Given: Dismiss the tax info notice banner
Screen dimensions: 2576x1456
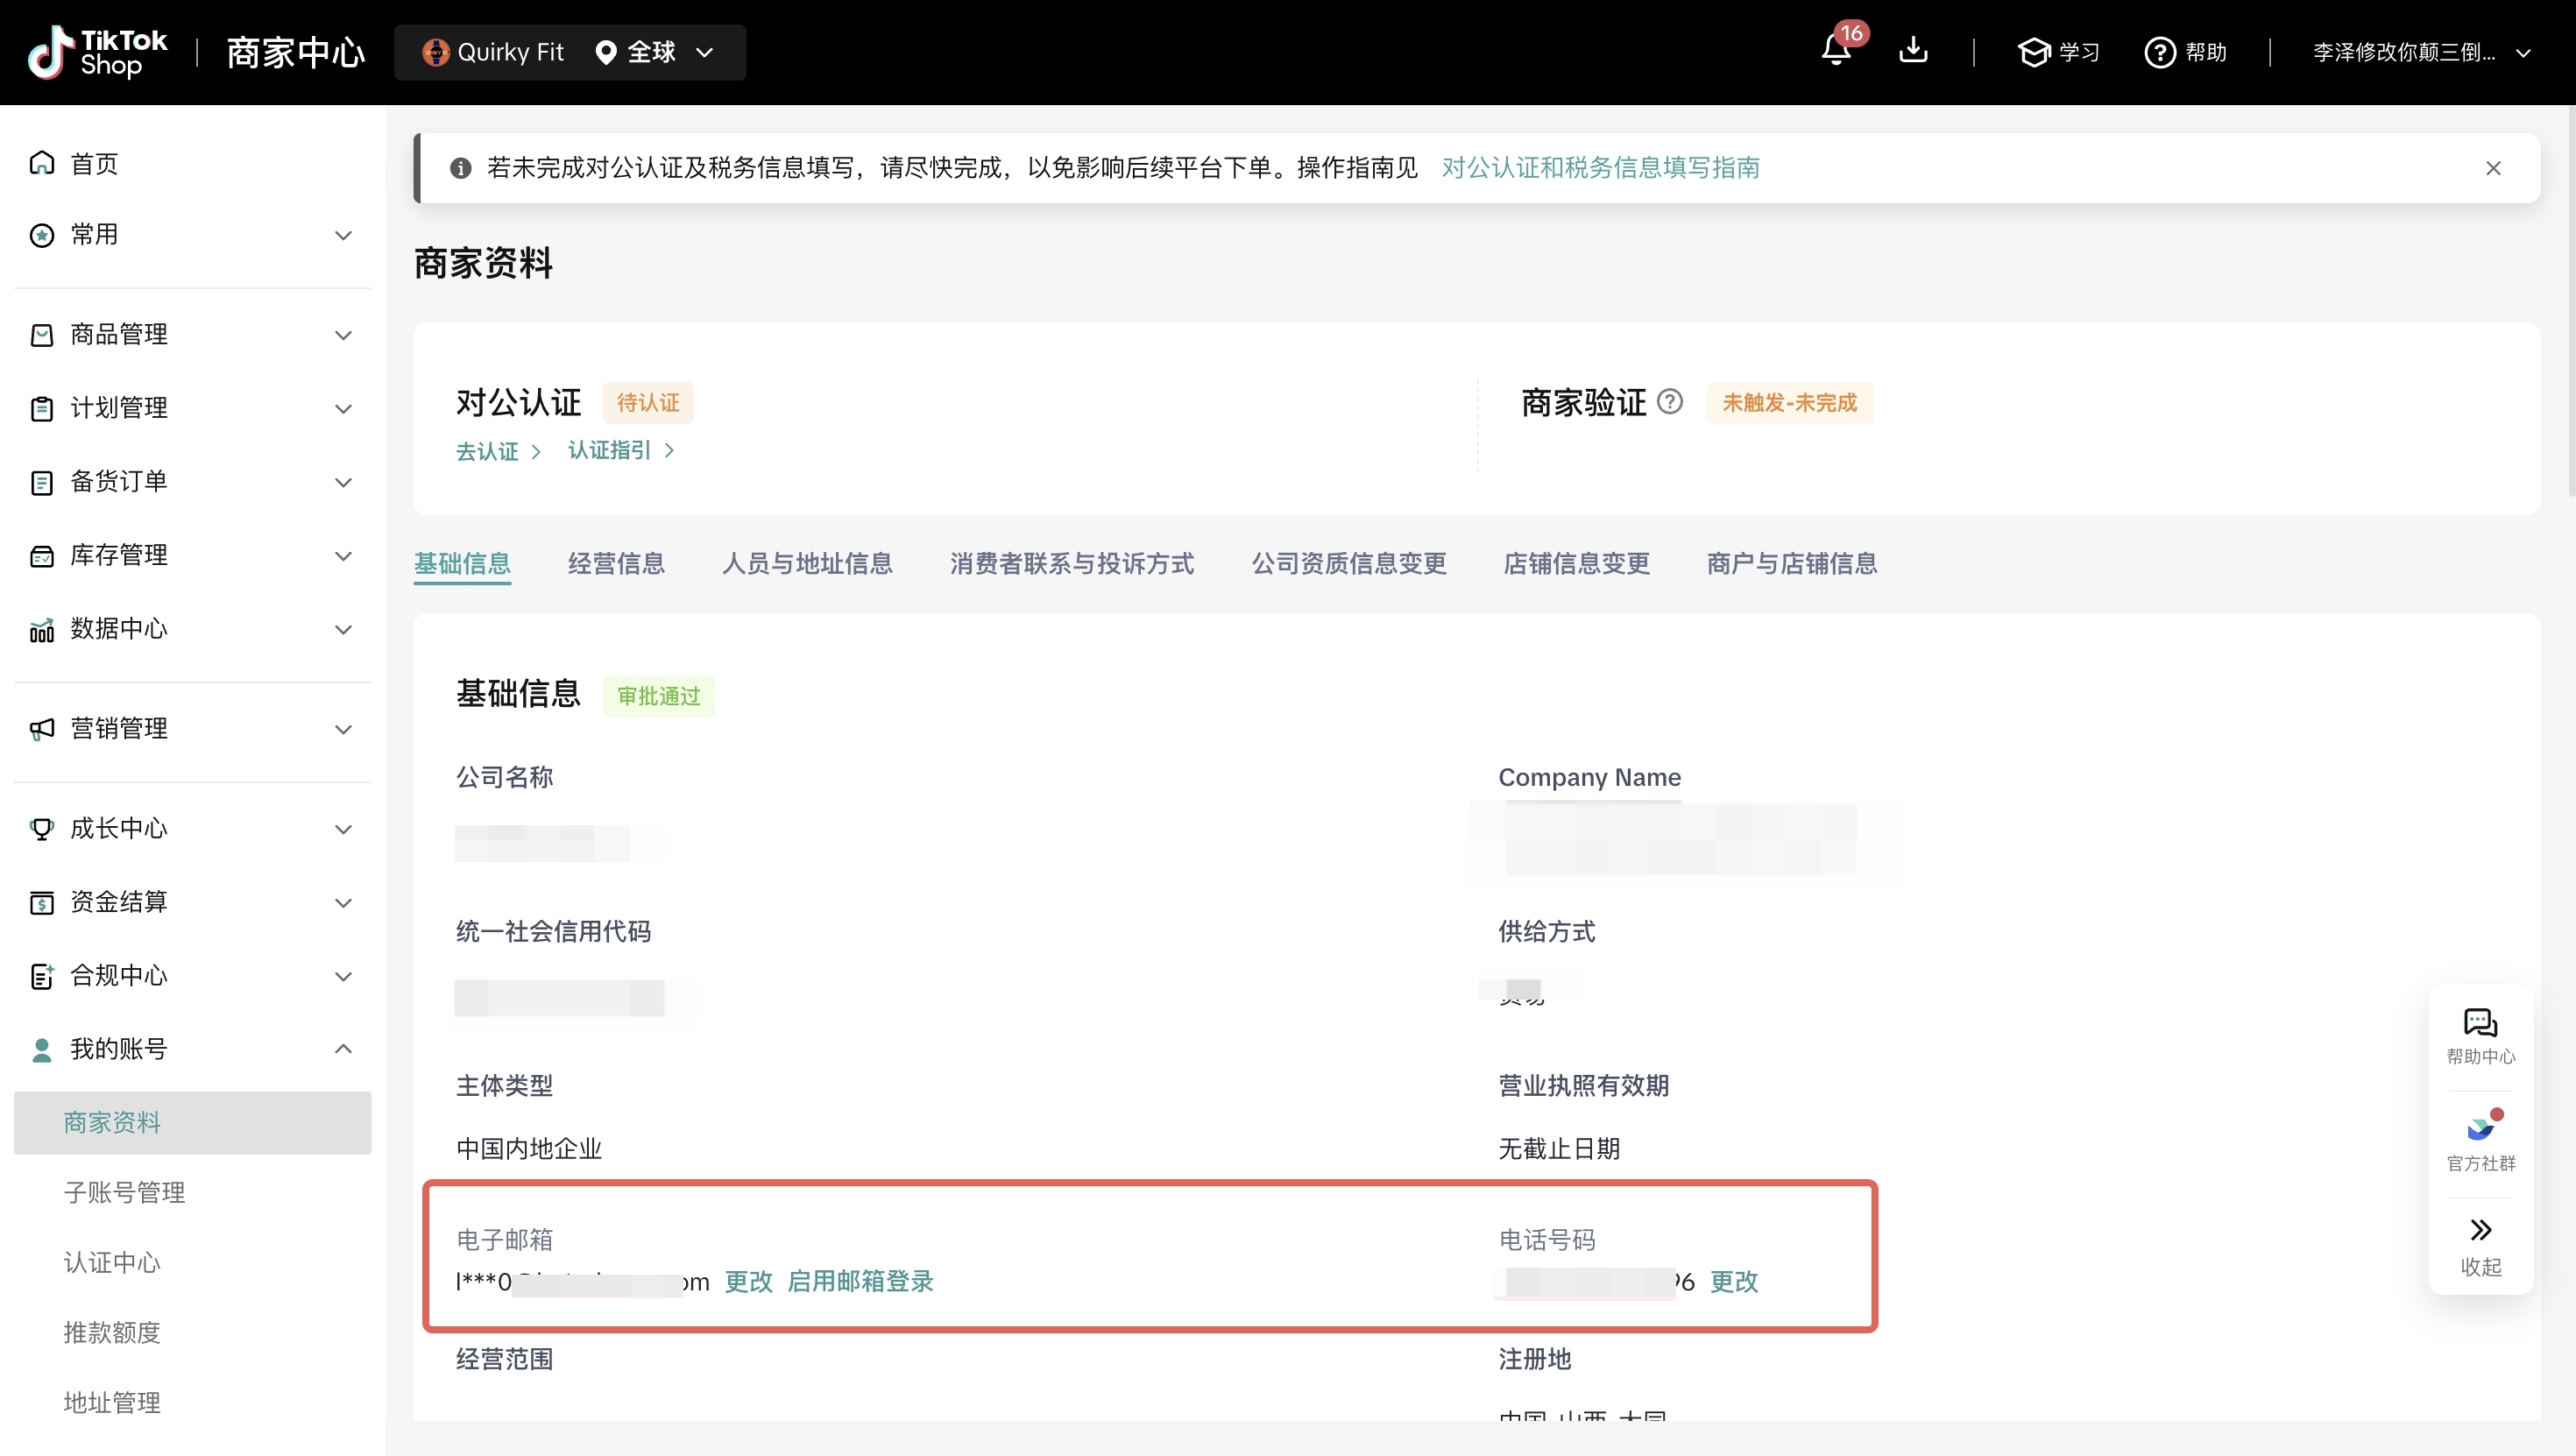Looking at the screenshot, I should pyautogui.click(x=2493, y=168).
